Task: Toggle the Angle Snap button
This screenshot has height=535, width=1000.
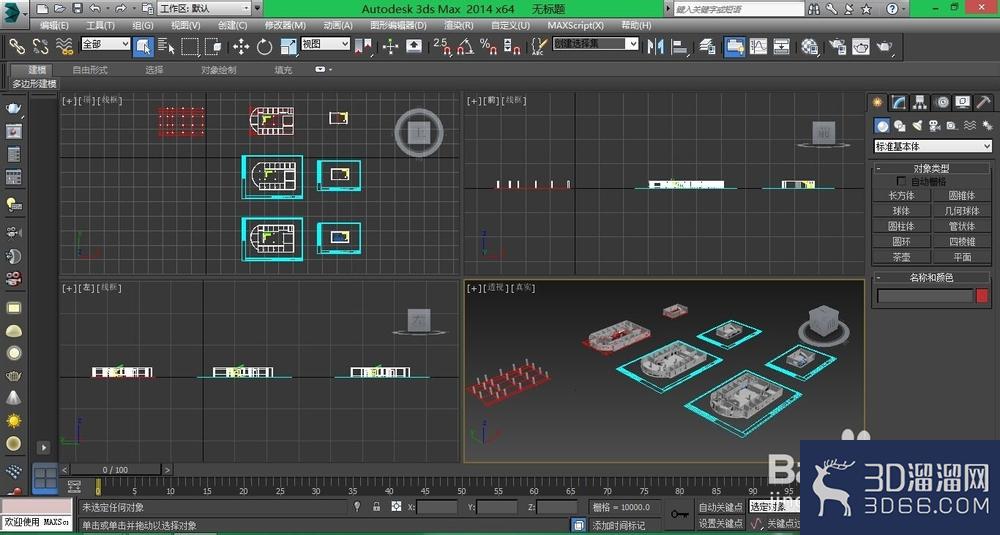Action: (x=466, y=46)
